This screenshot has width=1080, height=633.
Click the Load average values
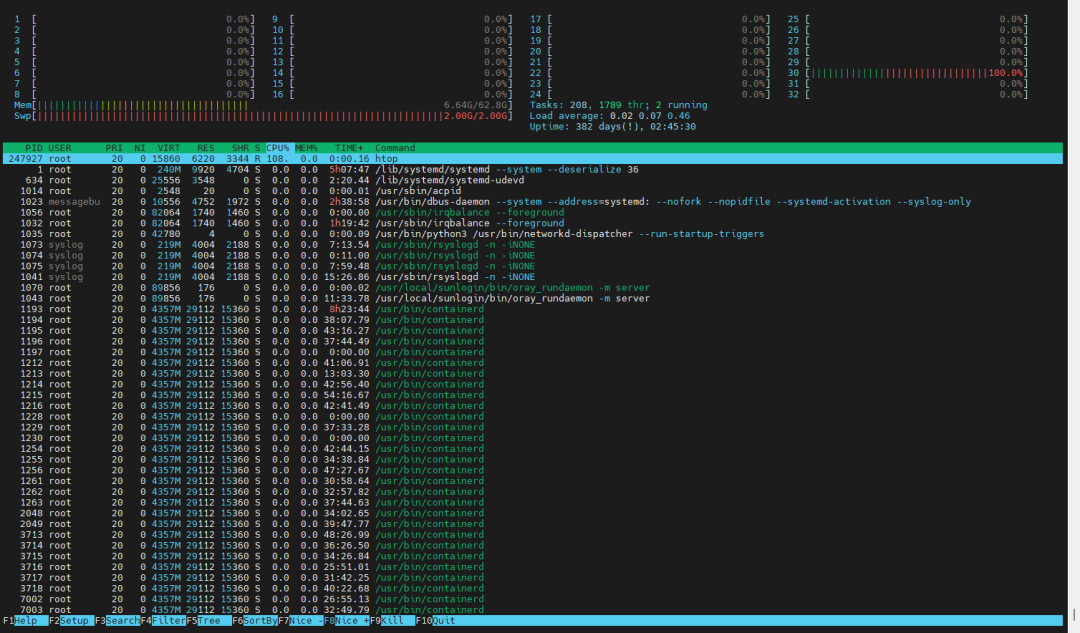[x=650, y=116]
